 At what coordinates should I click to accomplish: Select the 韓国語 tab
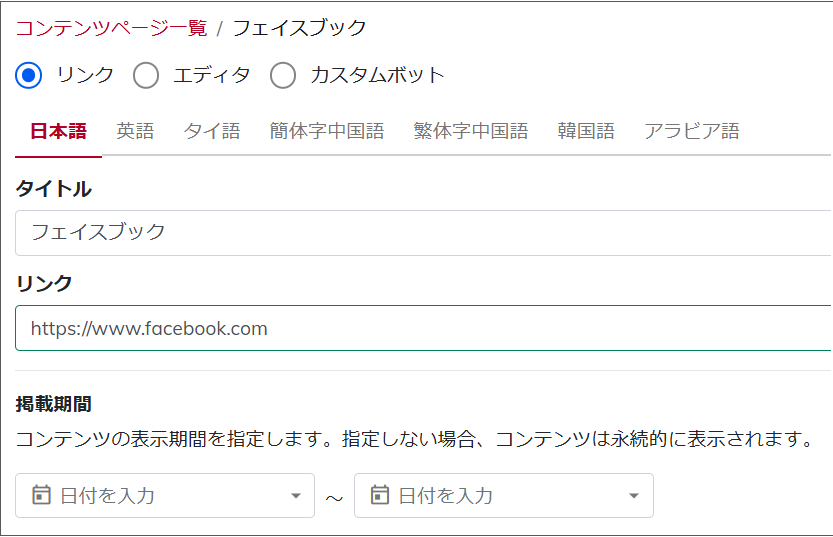pyautogui.click(x=586, y=131)
